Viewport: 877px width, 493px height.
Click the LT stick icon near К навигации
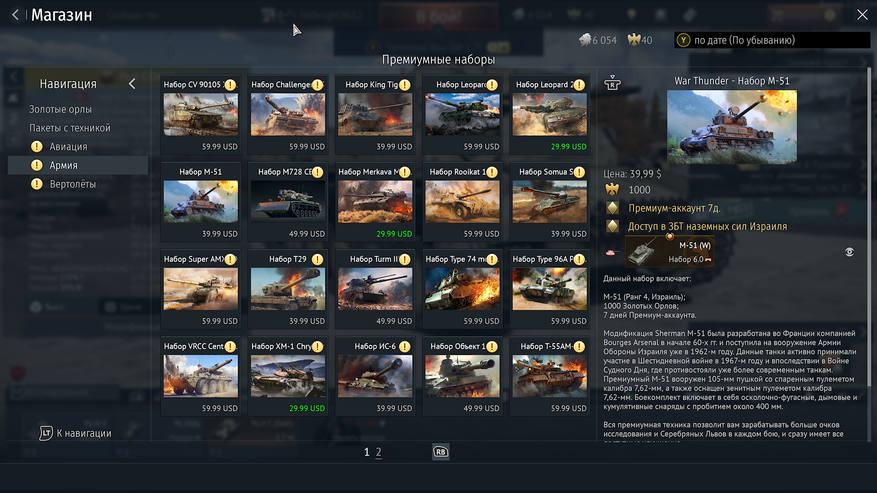(x=46, y=433)
